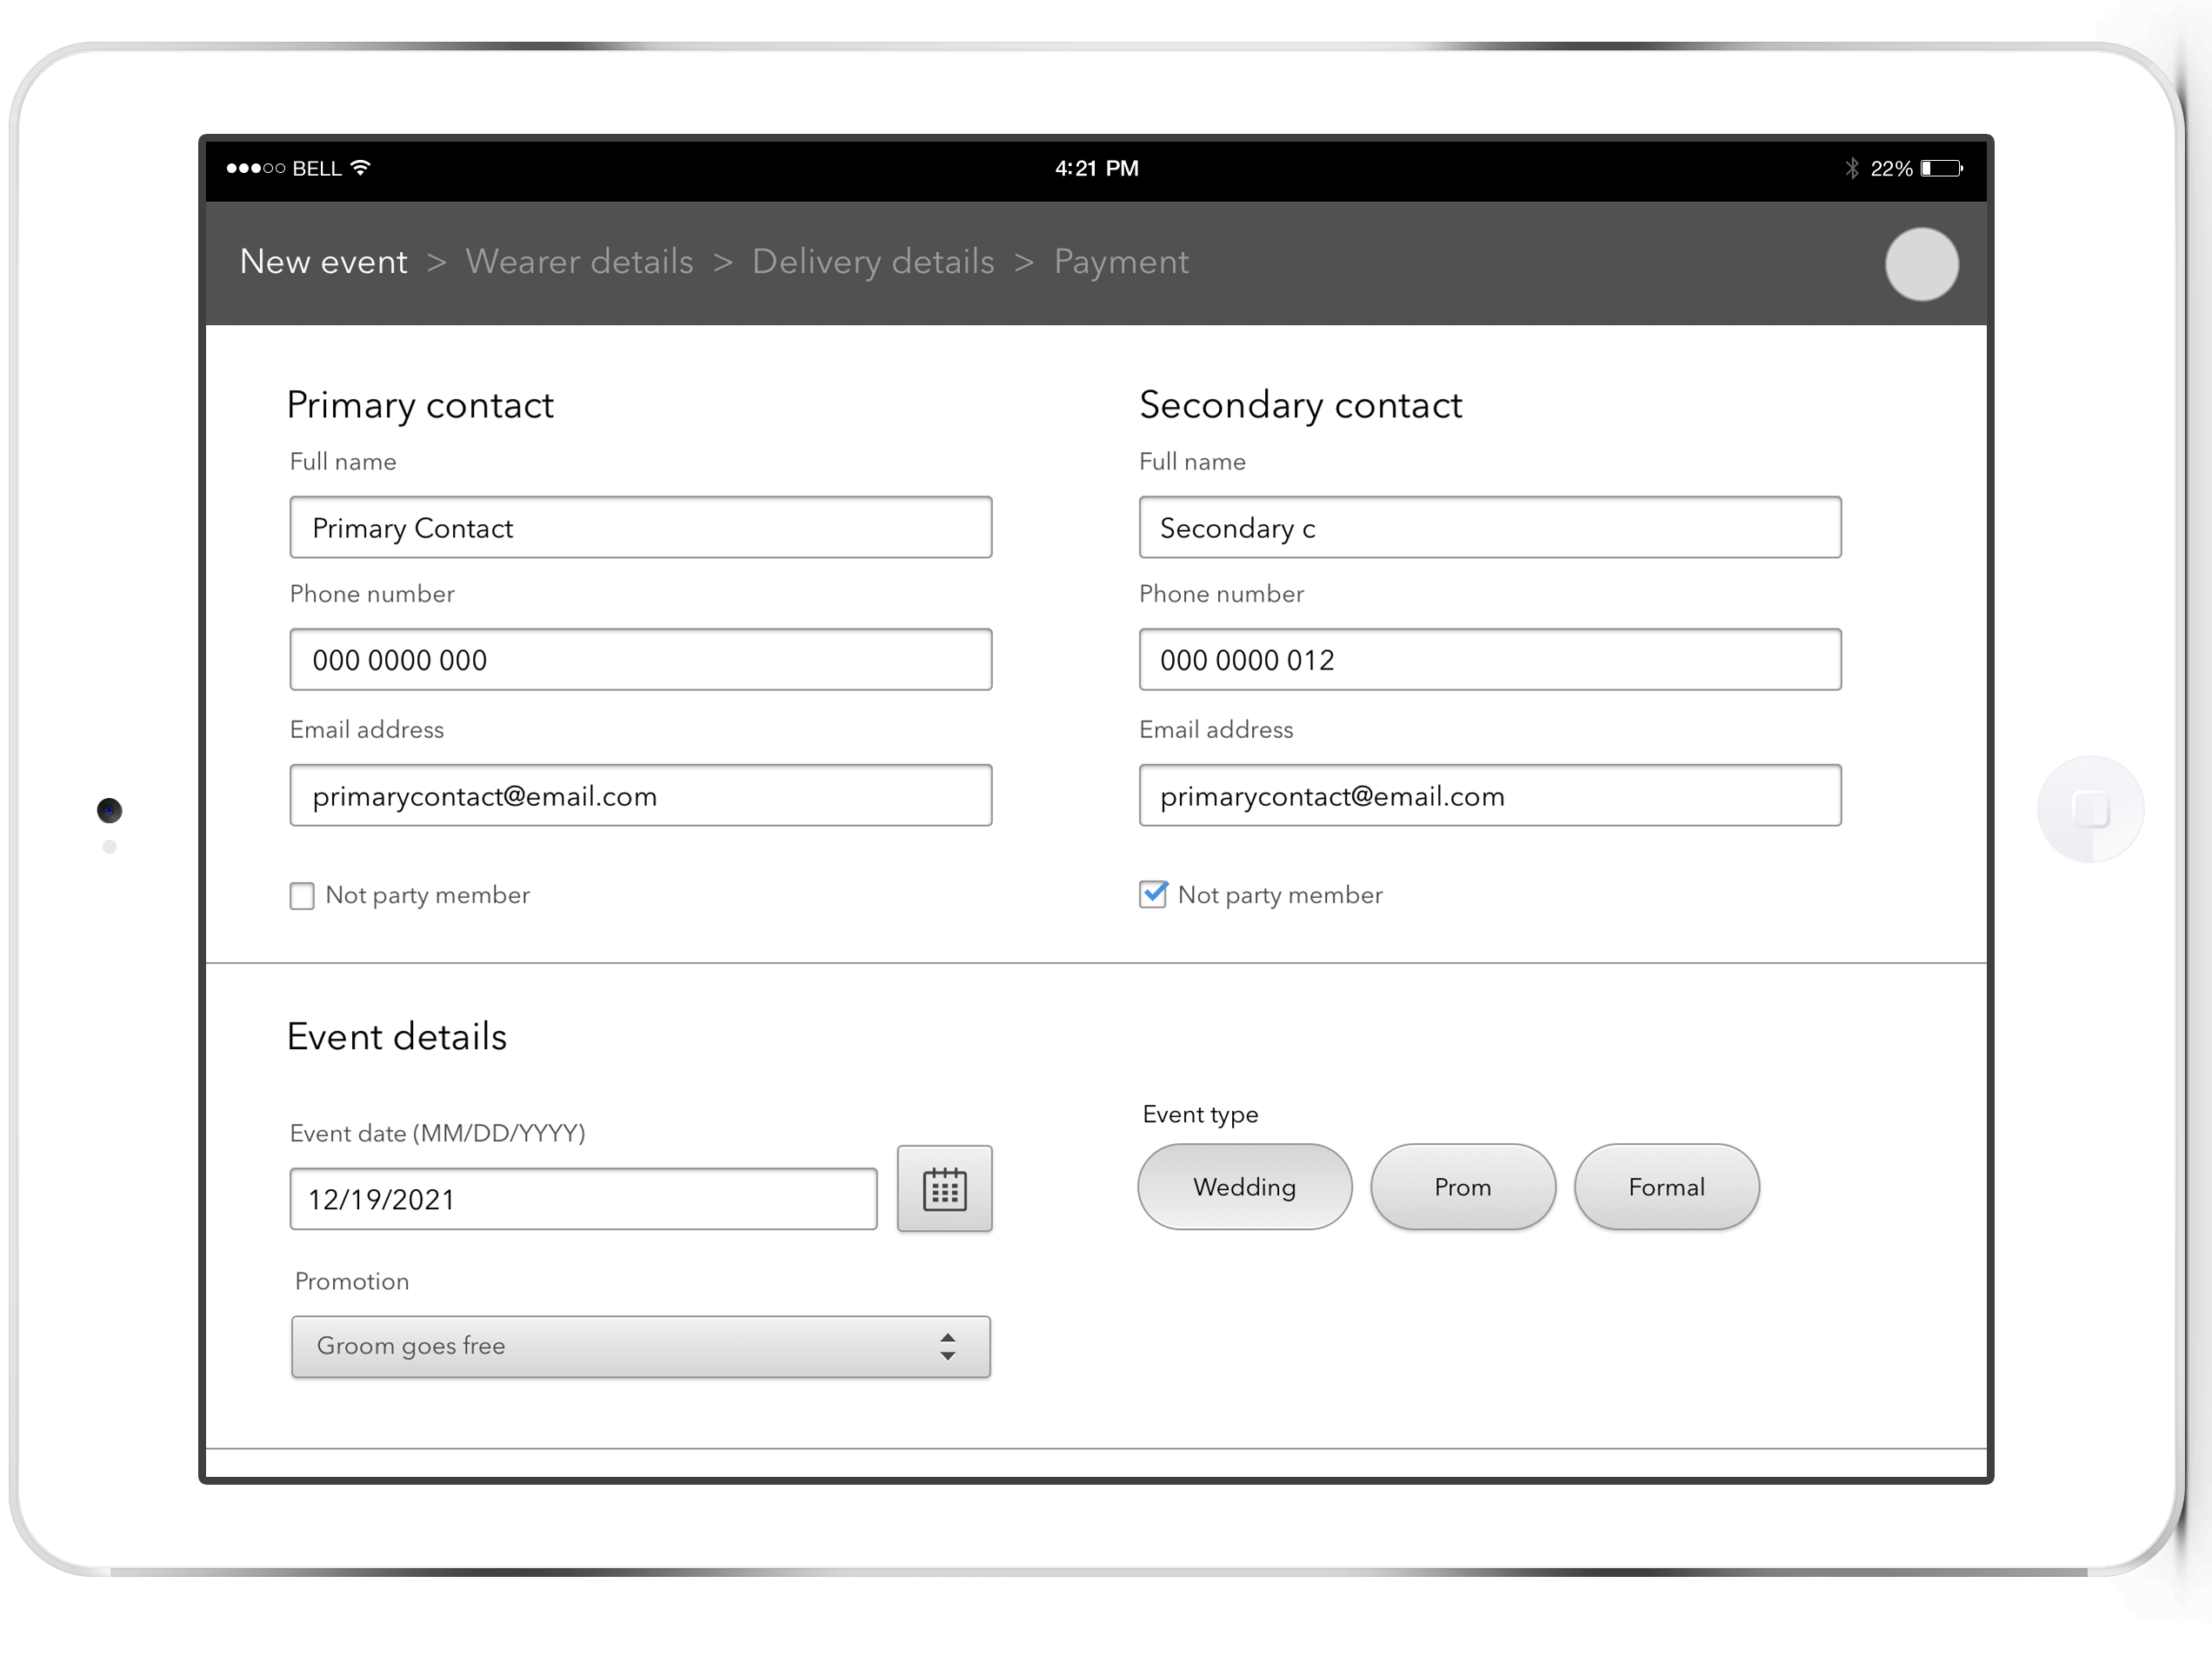Screen dimensions: 2212x1669
Task: Select the Wedding event type
Action: [x=1244, y=1187]
